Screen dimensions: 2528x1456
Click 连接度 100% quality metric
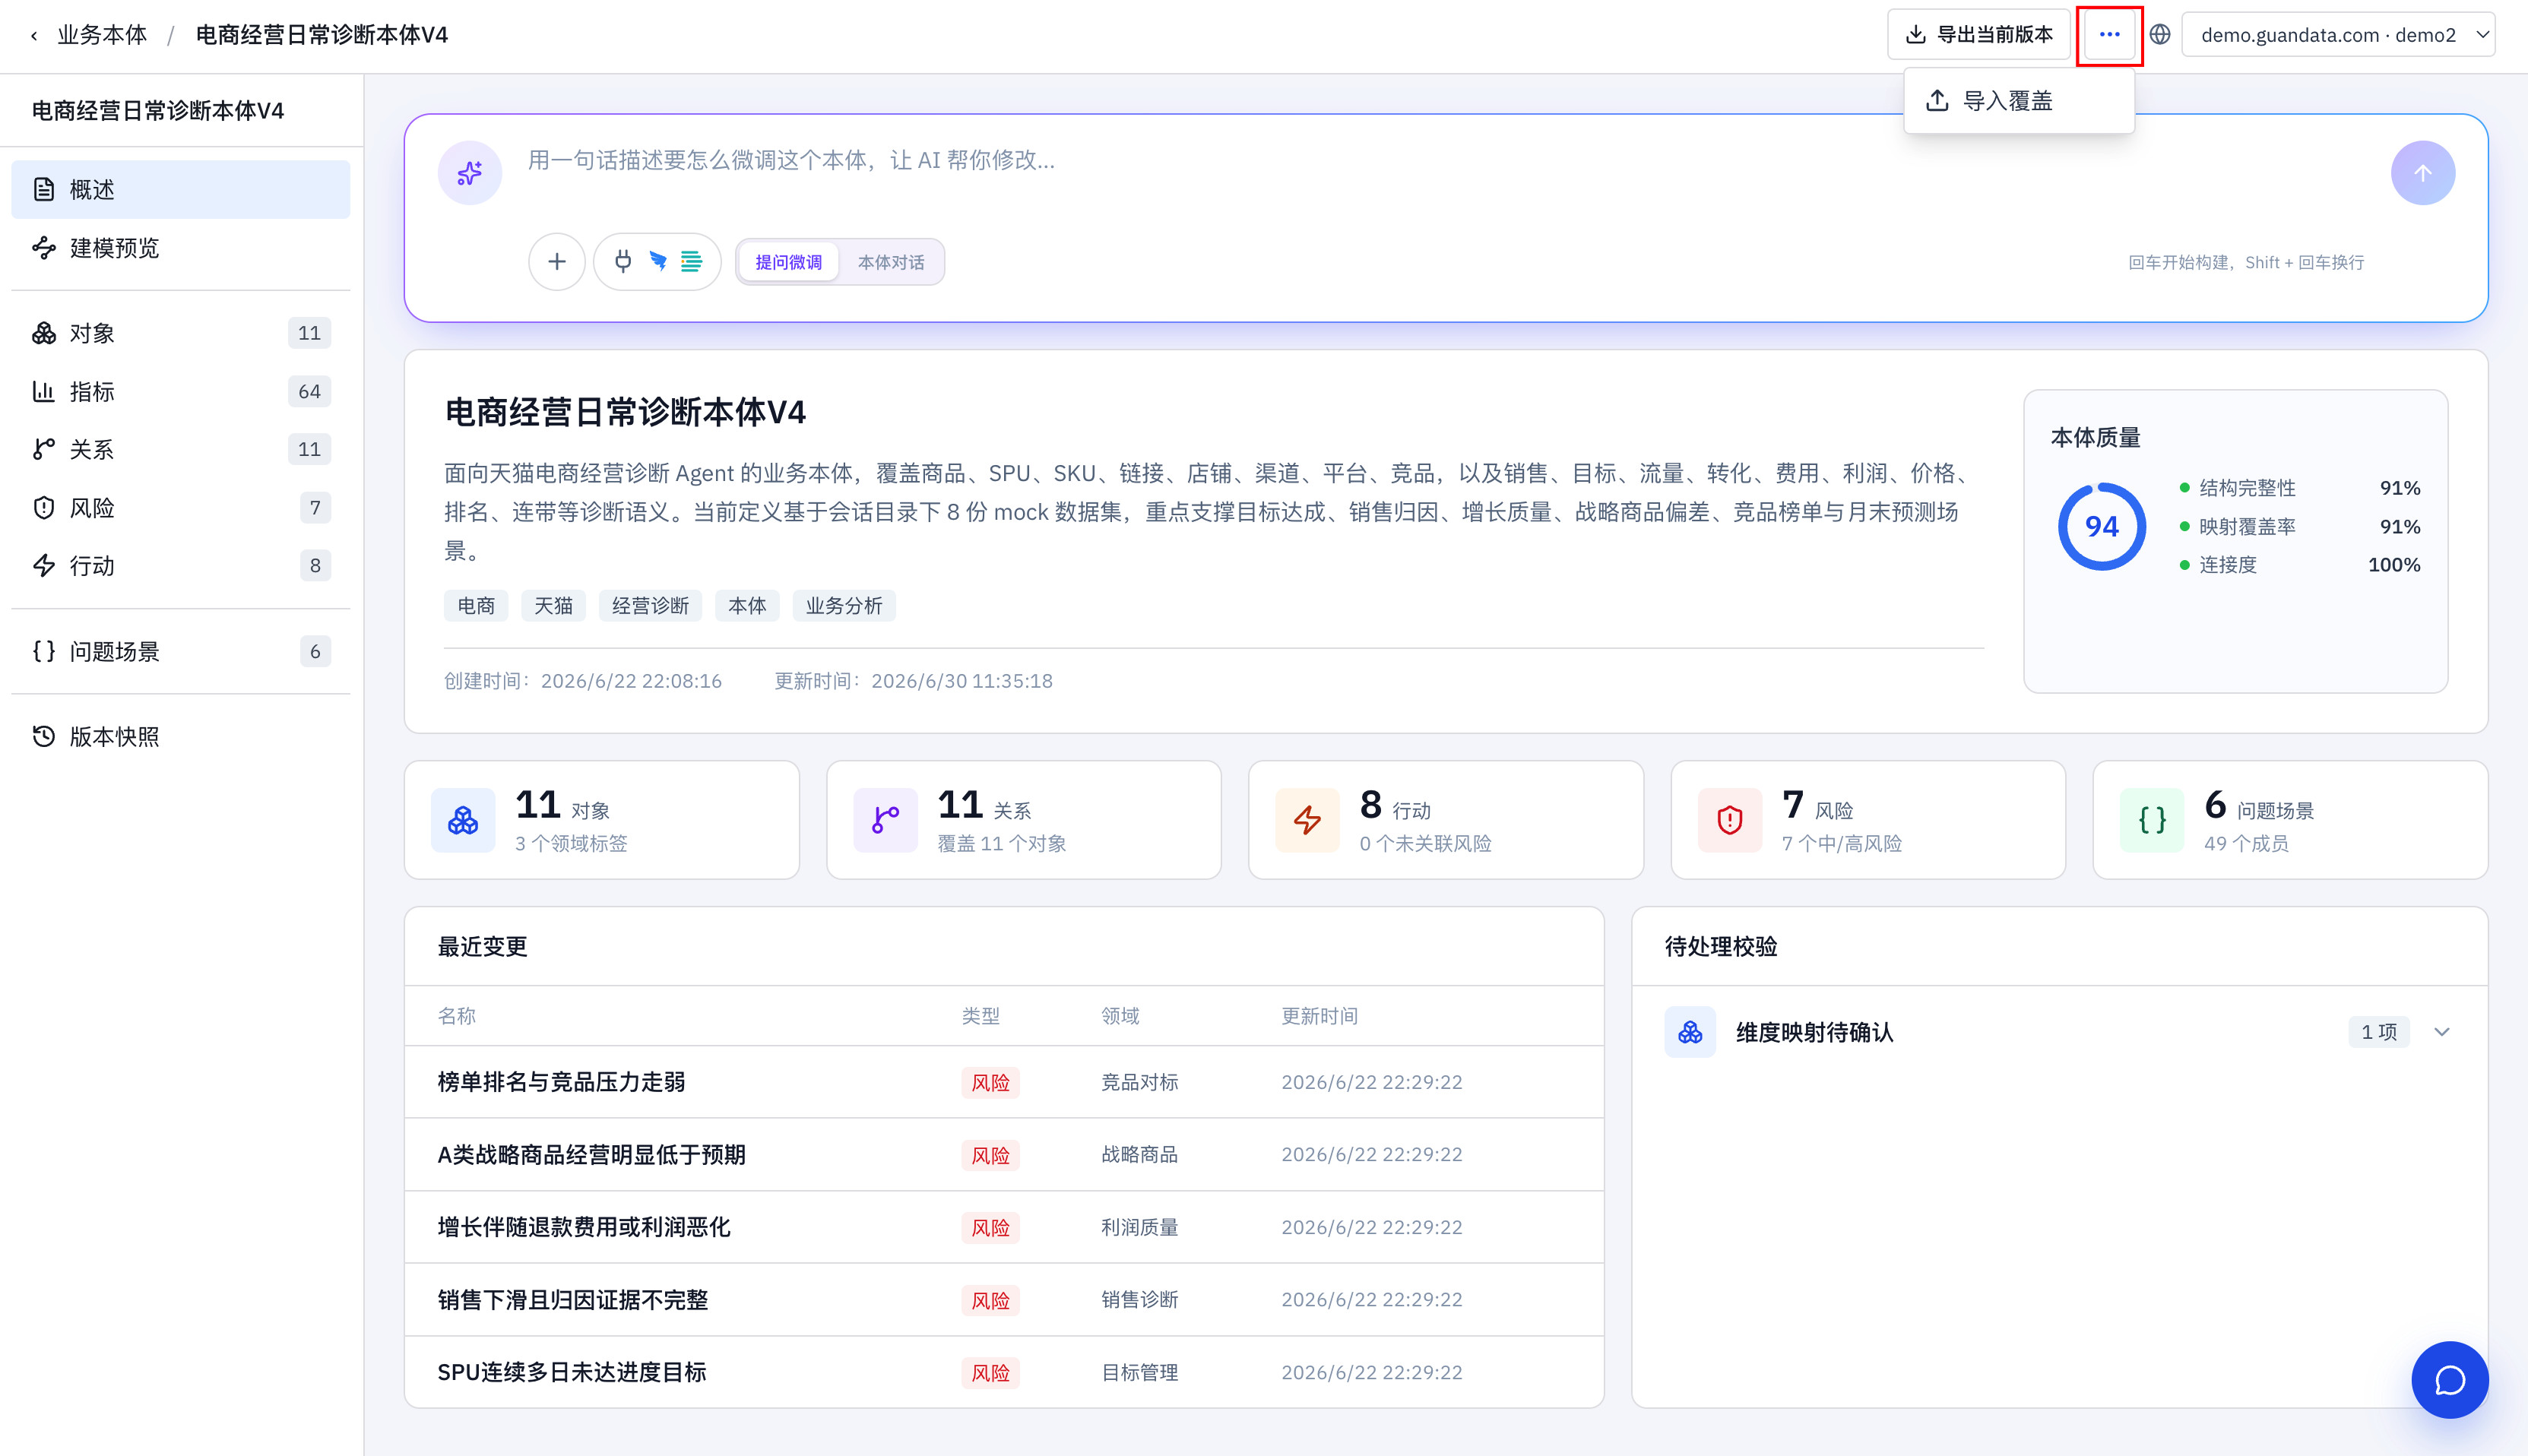2300,565
